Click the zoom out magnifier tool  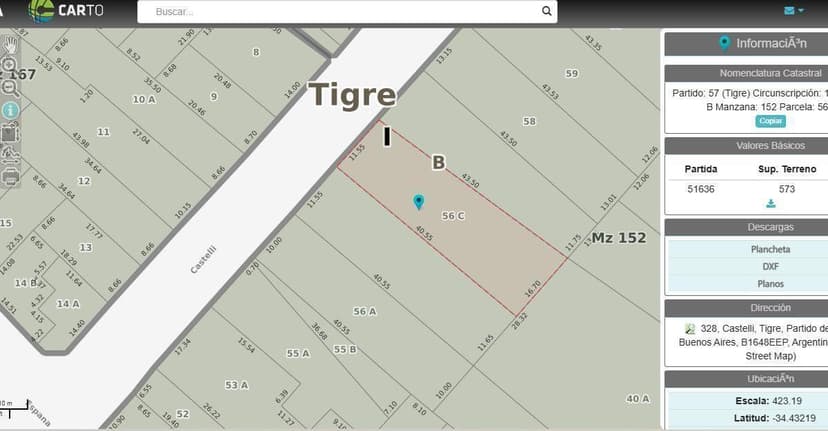(10, 87)
